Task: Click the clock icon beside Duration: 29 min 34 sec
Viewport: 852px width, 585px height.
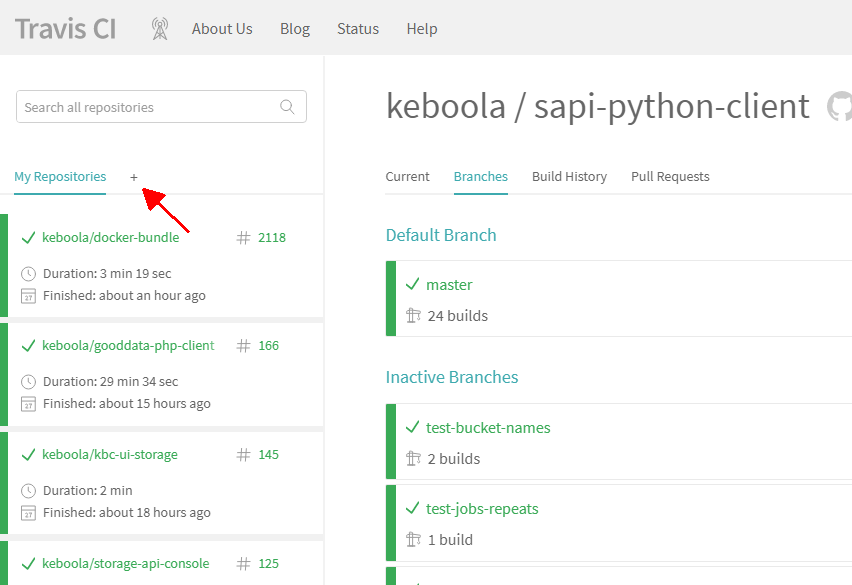Action: (x=28, y=382)
